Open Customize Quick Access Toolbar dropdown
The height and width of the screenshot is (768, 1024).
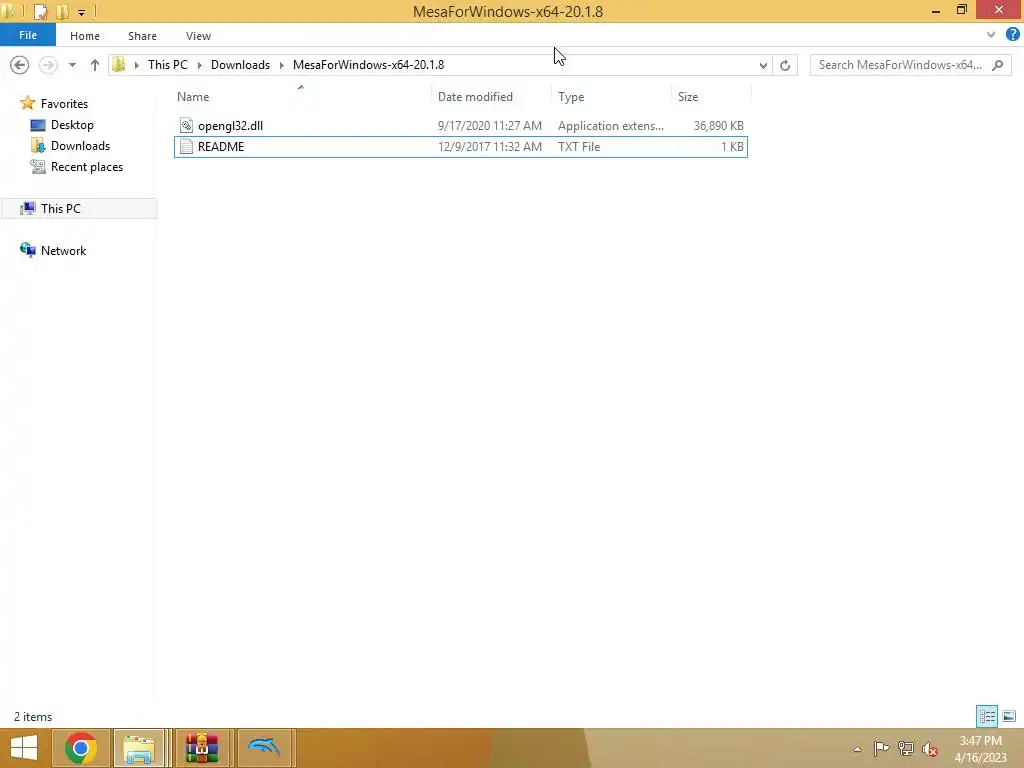(x=82, y=12)
